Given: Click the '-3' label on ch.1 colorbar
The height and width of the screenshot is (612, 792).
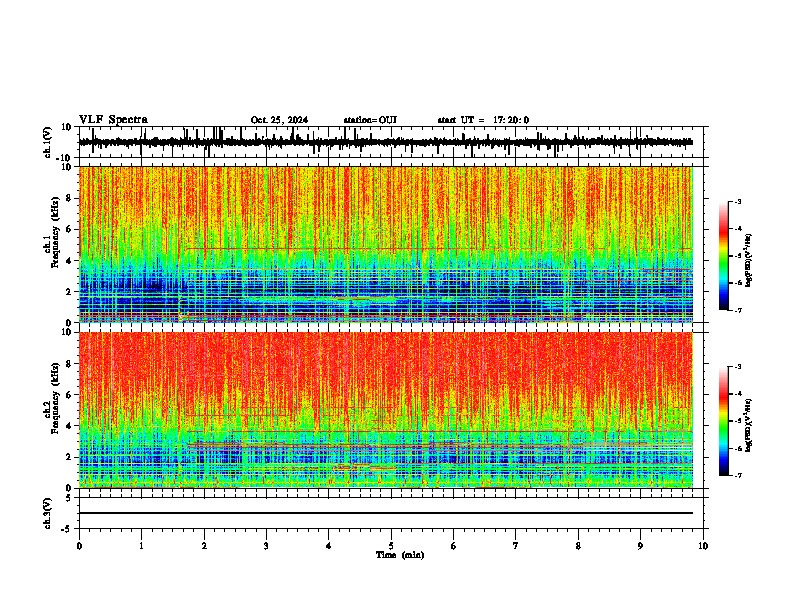Looking at the screenshot, I should [737, 201].
